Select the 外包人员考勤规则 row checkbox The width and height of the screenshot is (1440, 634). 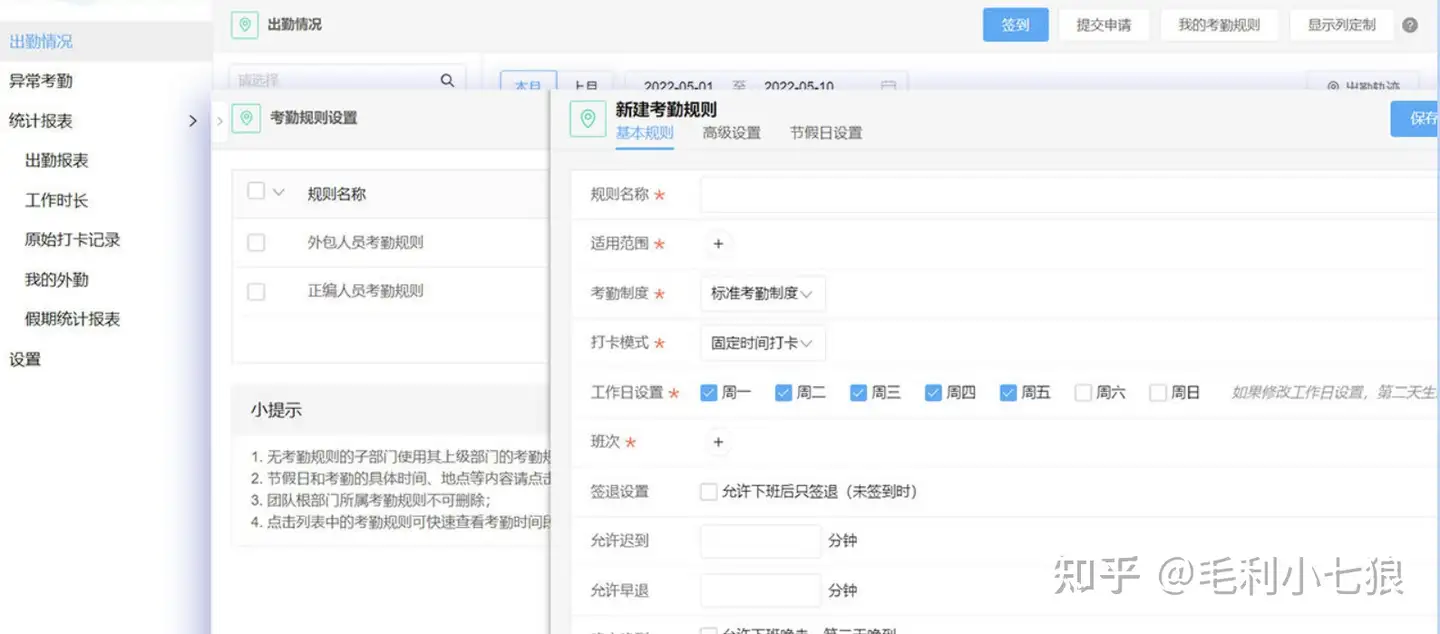(256, 243)
